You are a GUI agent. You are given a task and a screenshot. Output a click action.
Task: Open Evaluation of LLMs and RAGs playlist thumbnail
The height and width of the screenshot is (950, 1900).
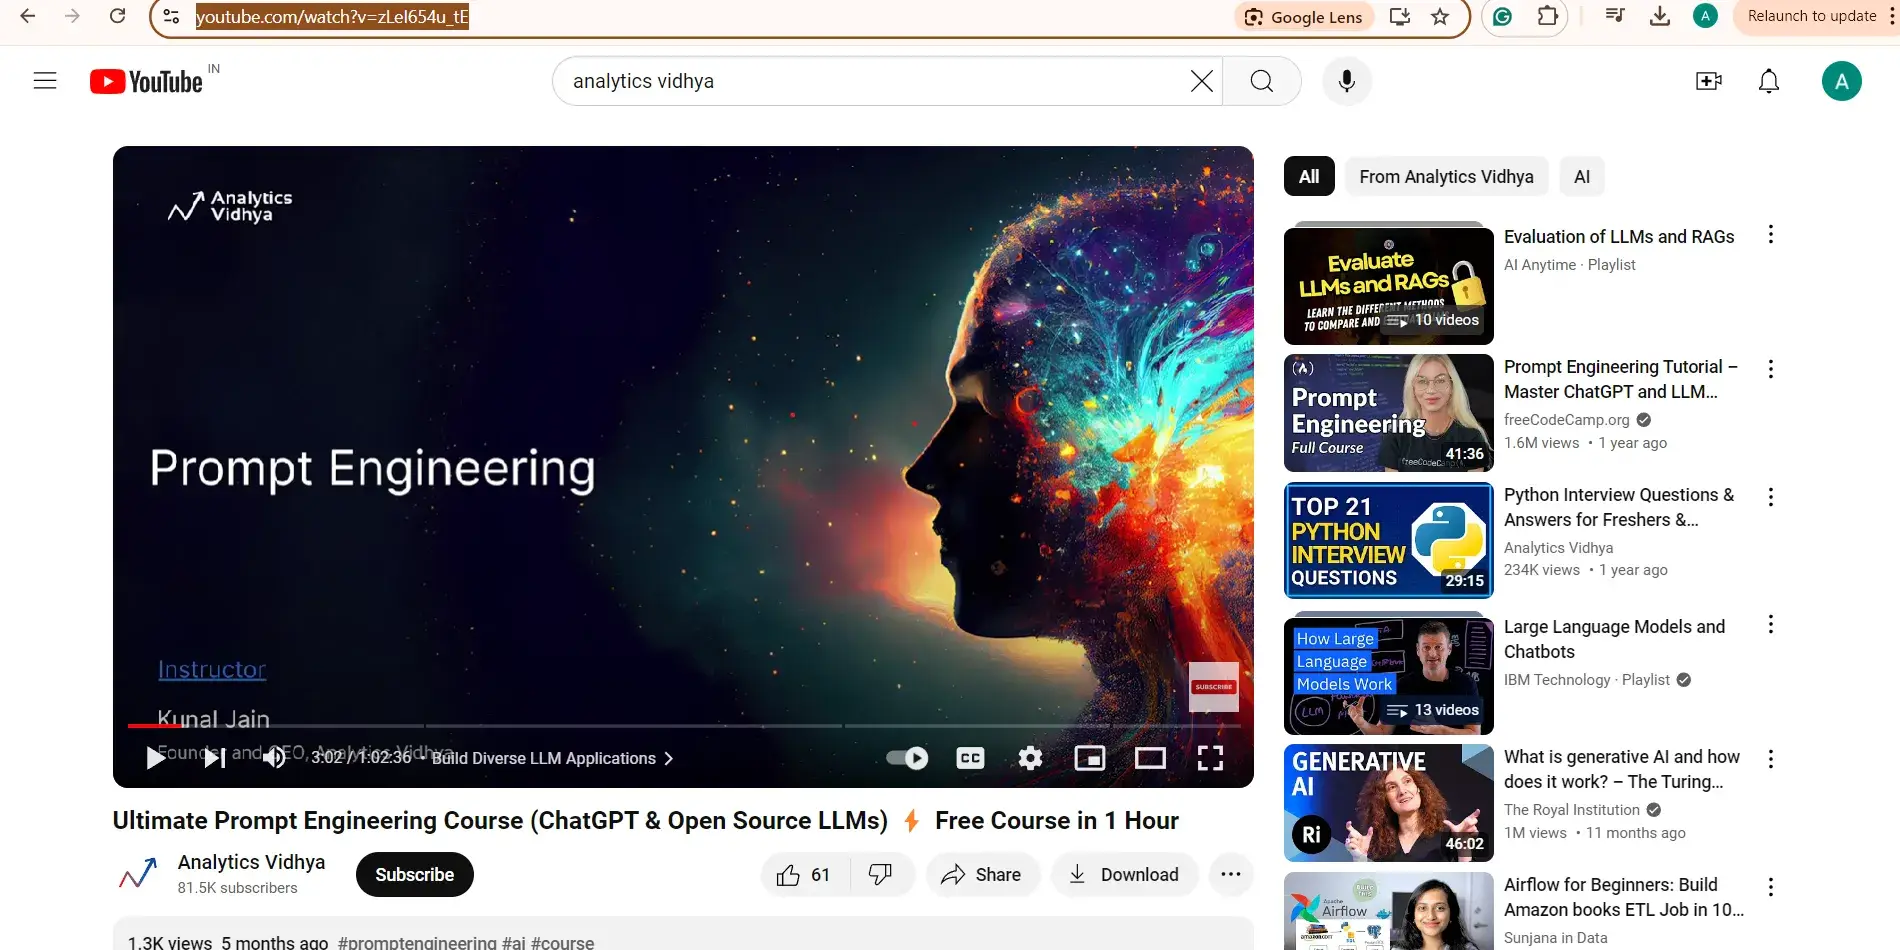[1389, 285]
